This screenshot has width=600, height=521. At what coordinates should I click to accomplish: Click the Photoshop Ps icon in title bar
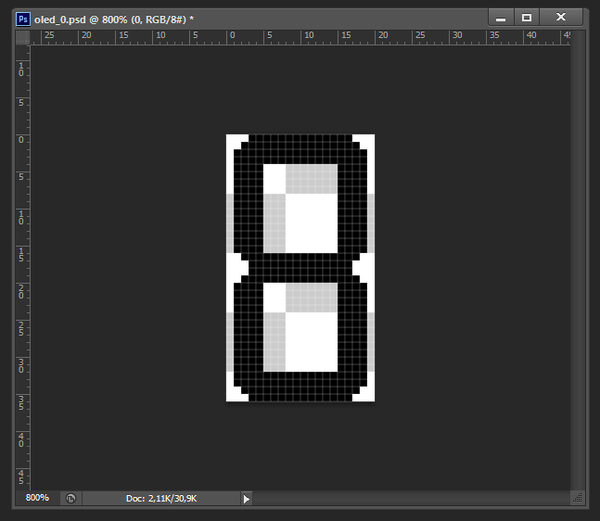(23, 17)
